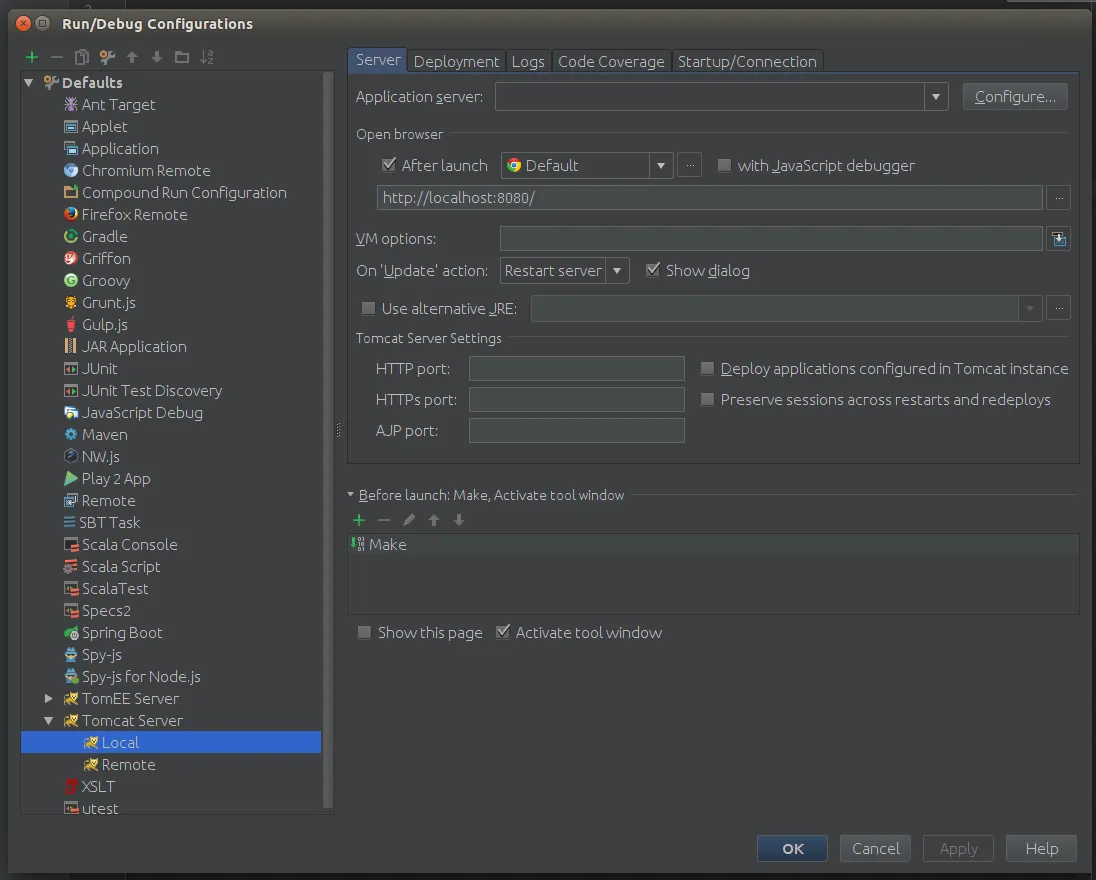Collapse the Tomcat Server node

48,721
